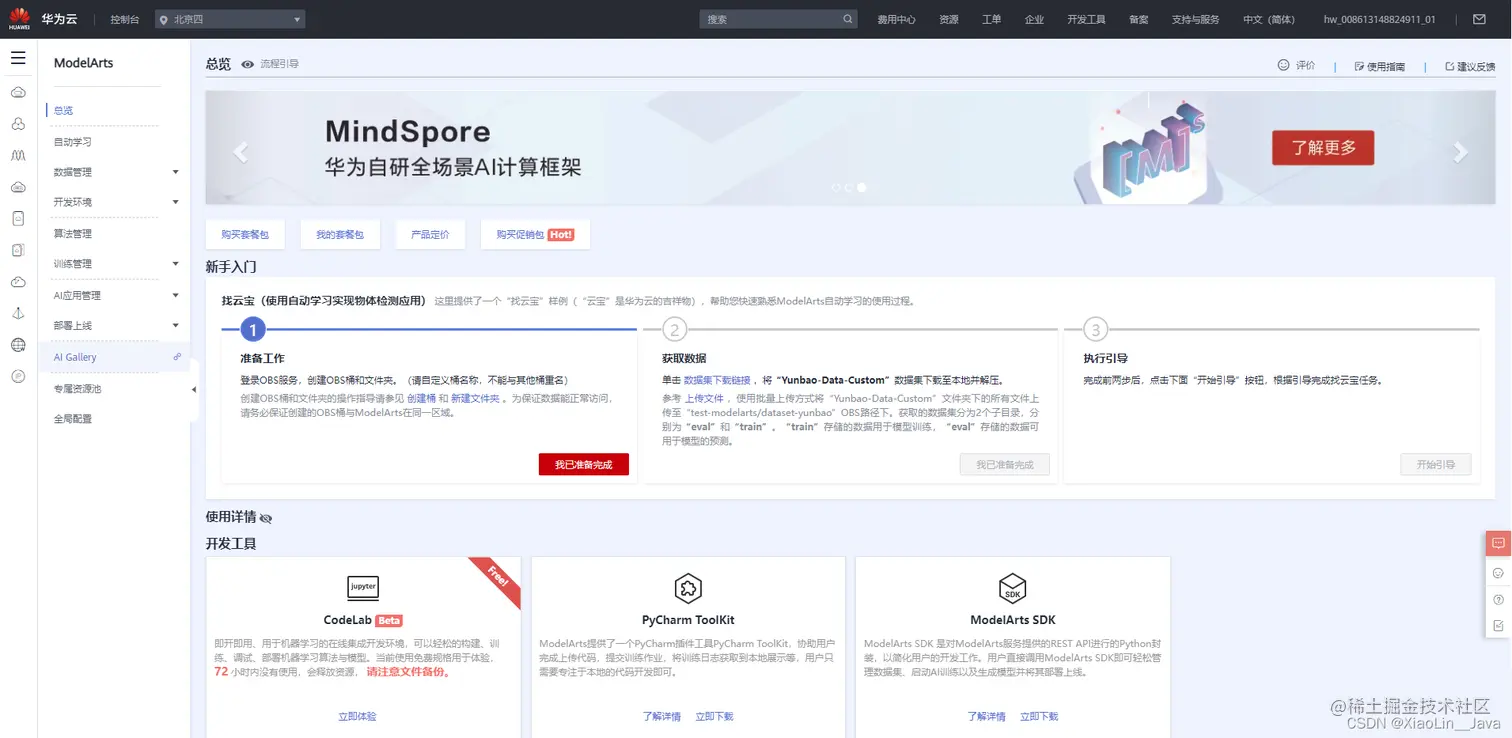This screenshot has height=738, width=1512.
Task: Open 全局配置 in the sidebar
Action: tap(72, 419)
